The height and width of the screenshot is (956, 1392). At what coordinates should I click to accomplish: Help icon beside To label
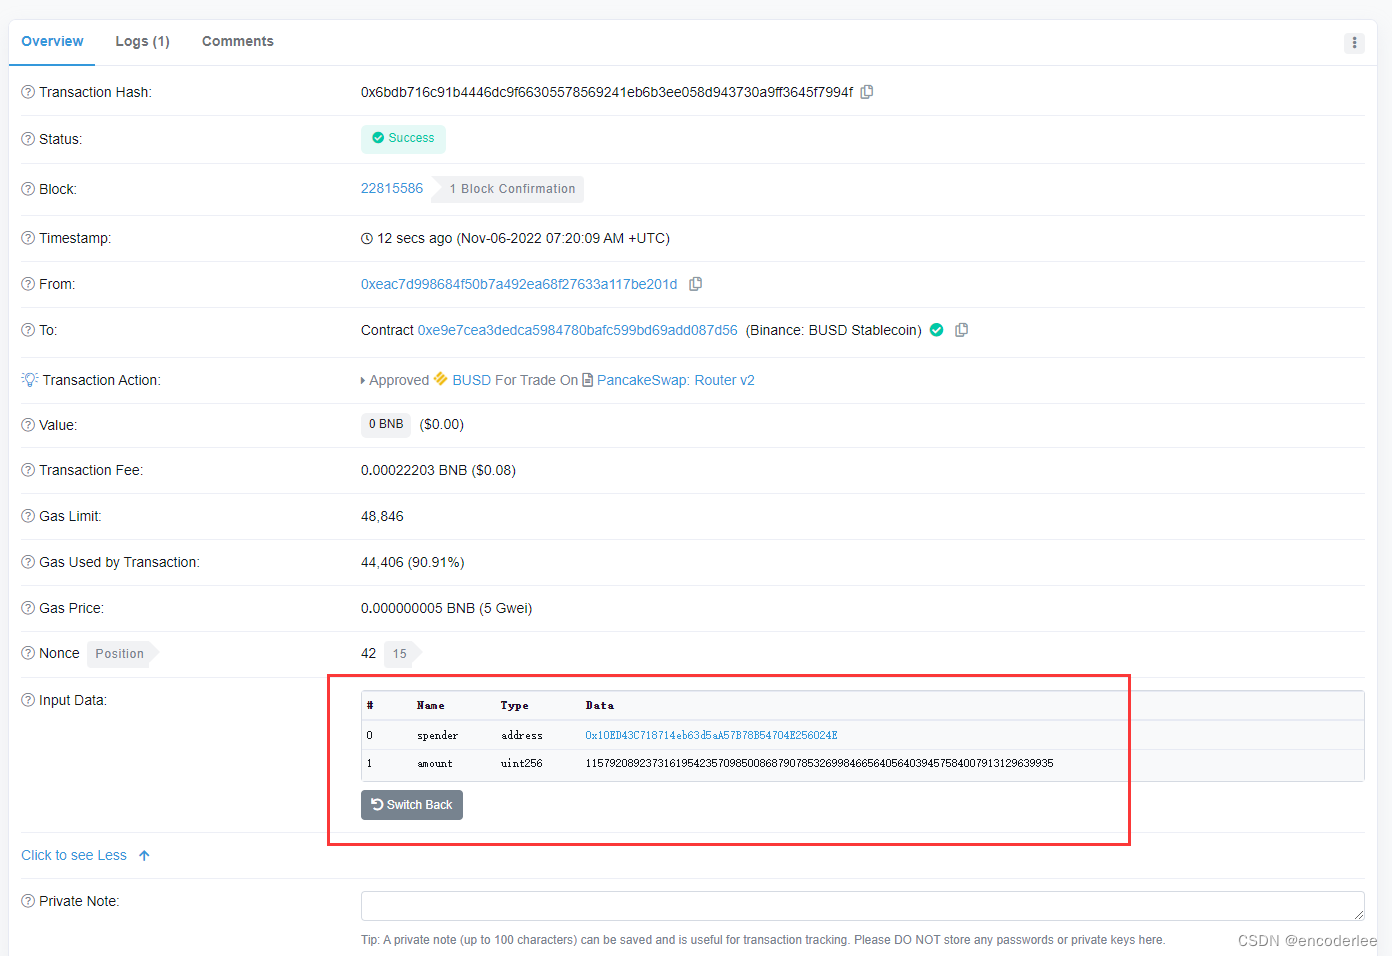[x=28, y=330]
